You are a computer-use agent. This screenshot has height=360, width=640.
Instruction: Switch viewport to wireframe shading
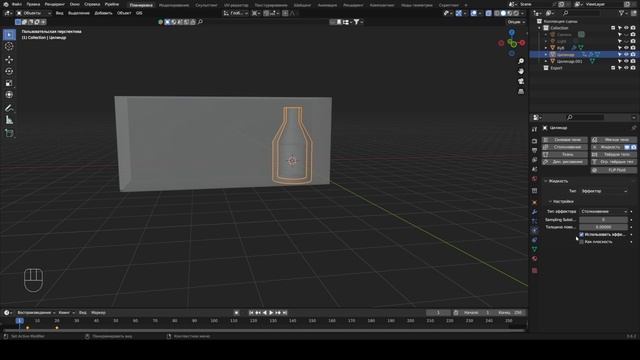[497, 13]
